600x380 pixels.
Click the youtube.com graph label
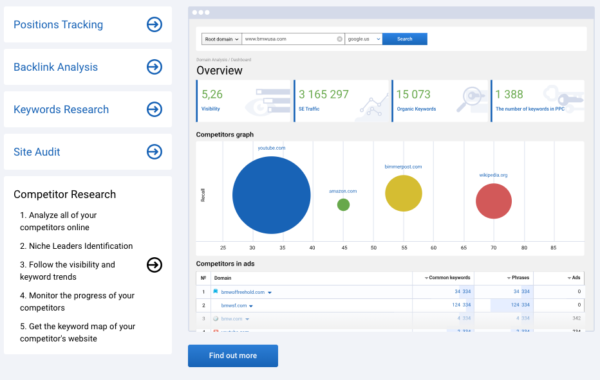pos(271,148)
